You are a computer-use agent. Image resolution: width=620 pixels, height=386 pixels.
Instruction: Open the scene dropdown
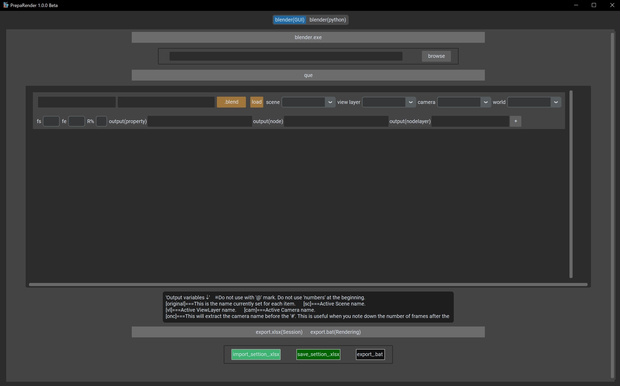(308, 102)
